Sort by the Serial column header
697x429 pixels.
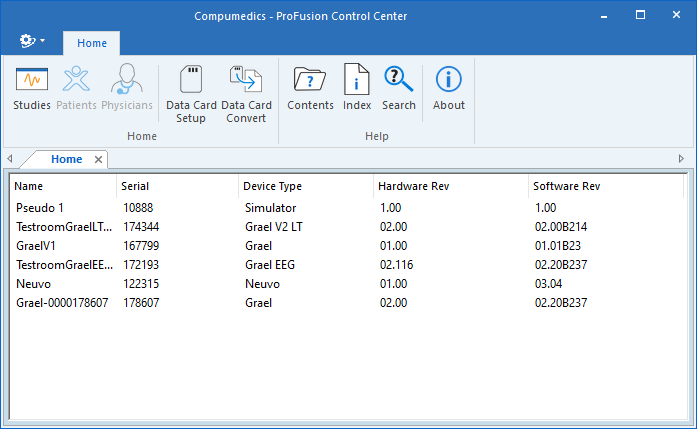pos(177,186)
